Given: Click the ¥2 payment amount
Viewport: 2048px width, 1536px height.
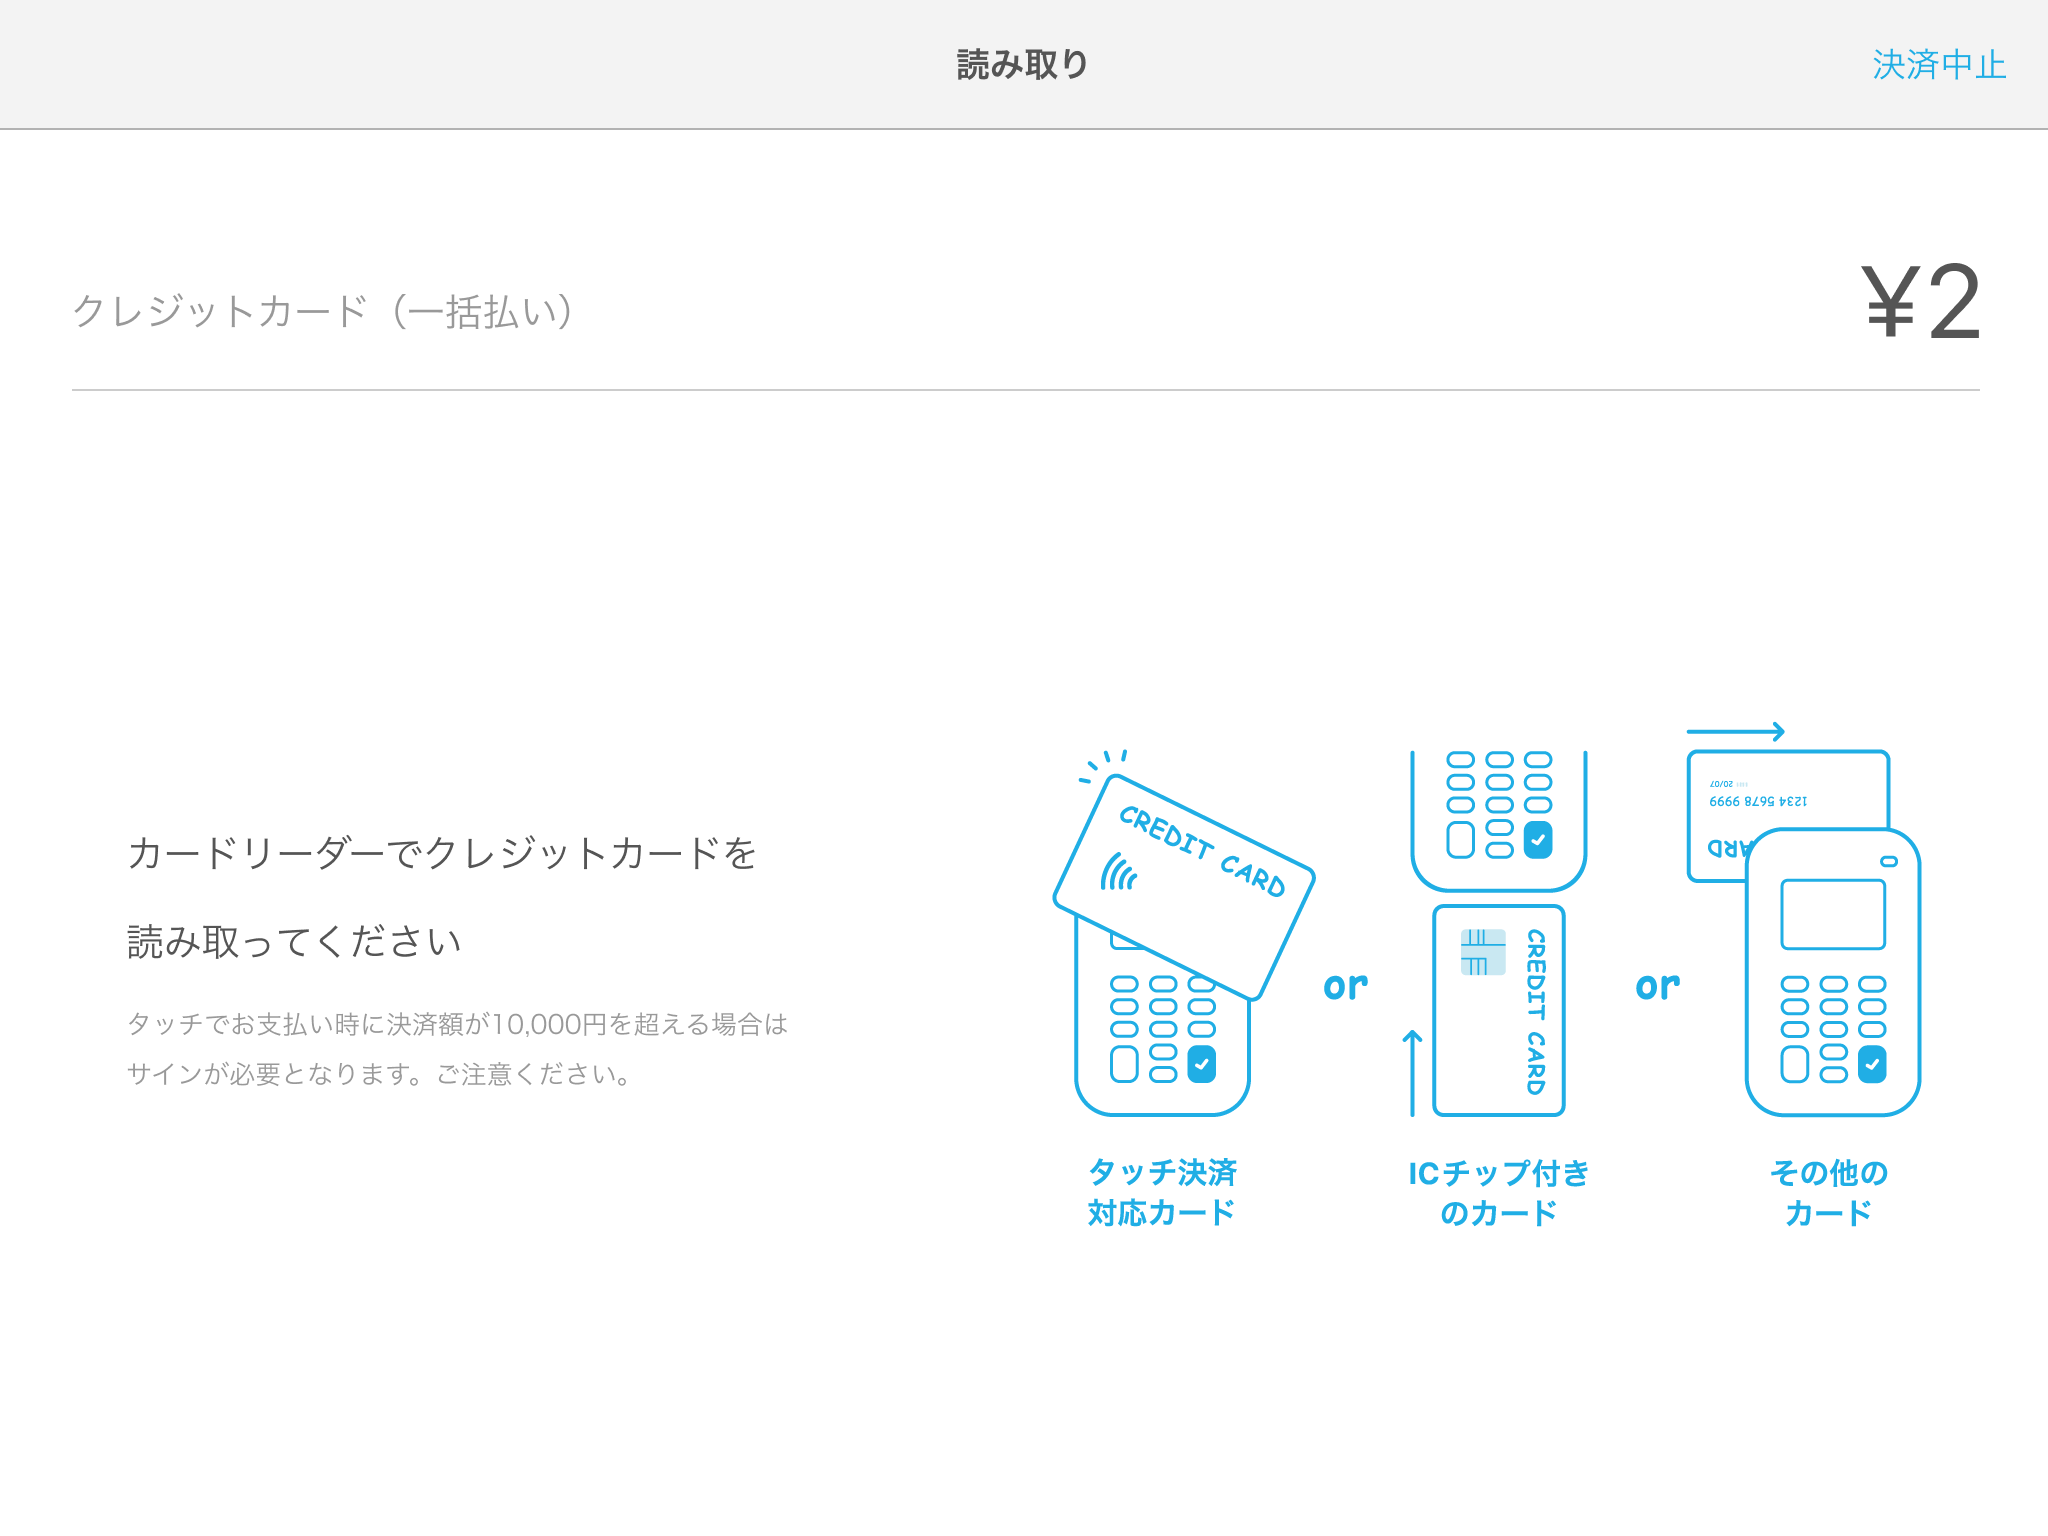Looking at the screenshot, I should 1920,303.
